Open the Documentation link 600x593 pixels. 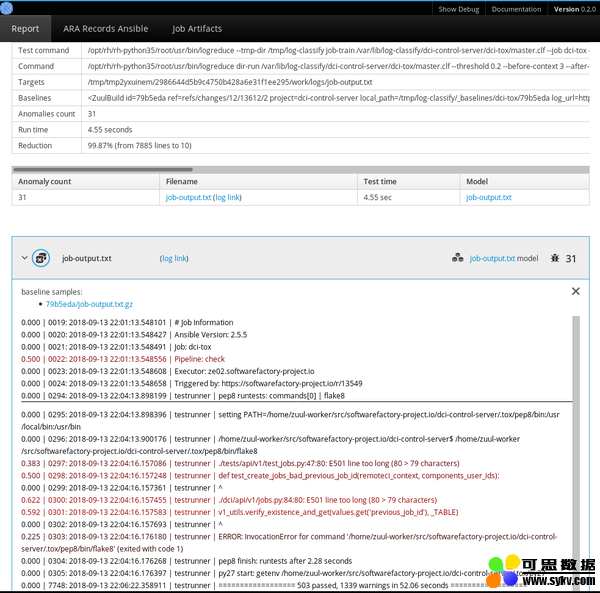(x=516, y=9)
